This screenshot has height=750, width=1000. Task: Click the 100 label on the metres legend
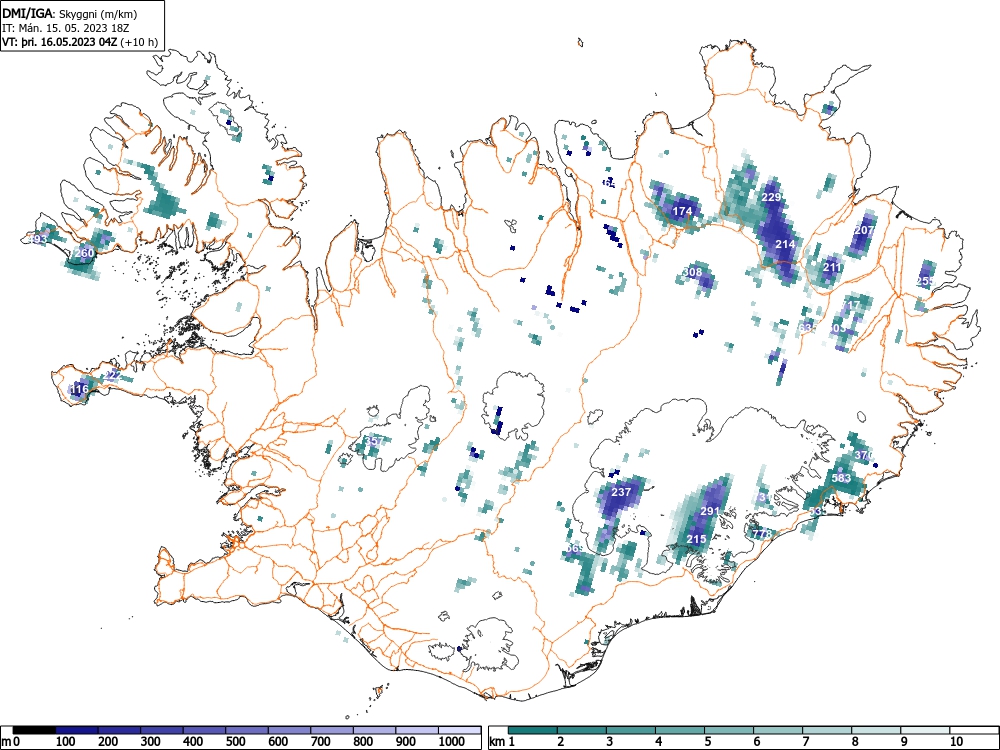66,742
